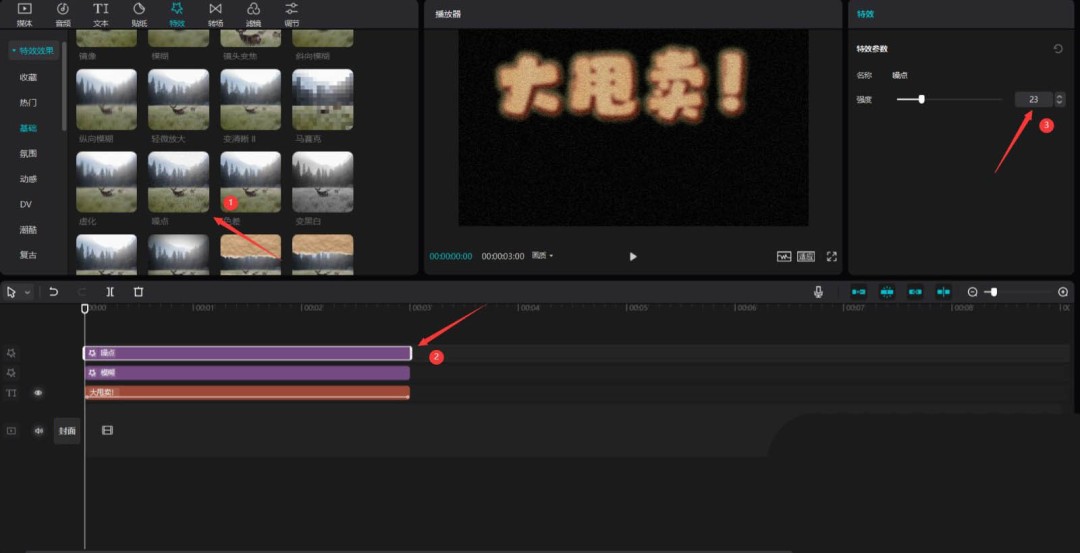Image resolution: width=1080 pixels, height=553 pixels.
Task: Click the 强度 intensity slider handle
Action: pos(922,99)
